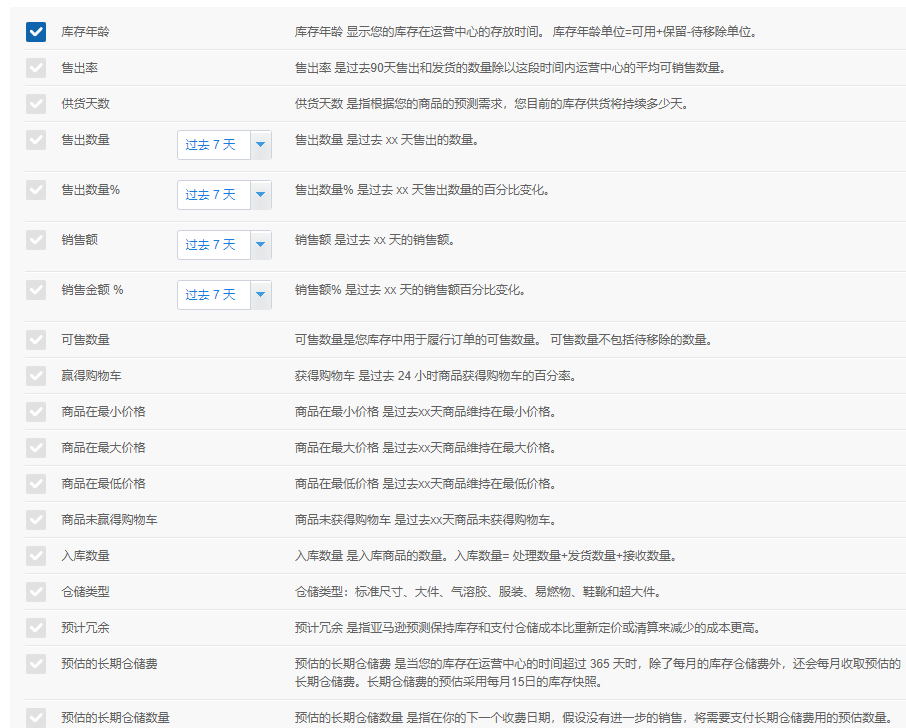Toggle the 售出数量% checkbox
Viewport: 906px width, 728px height.
point(36,190)
